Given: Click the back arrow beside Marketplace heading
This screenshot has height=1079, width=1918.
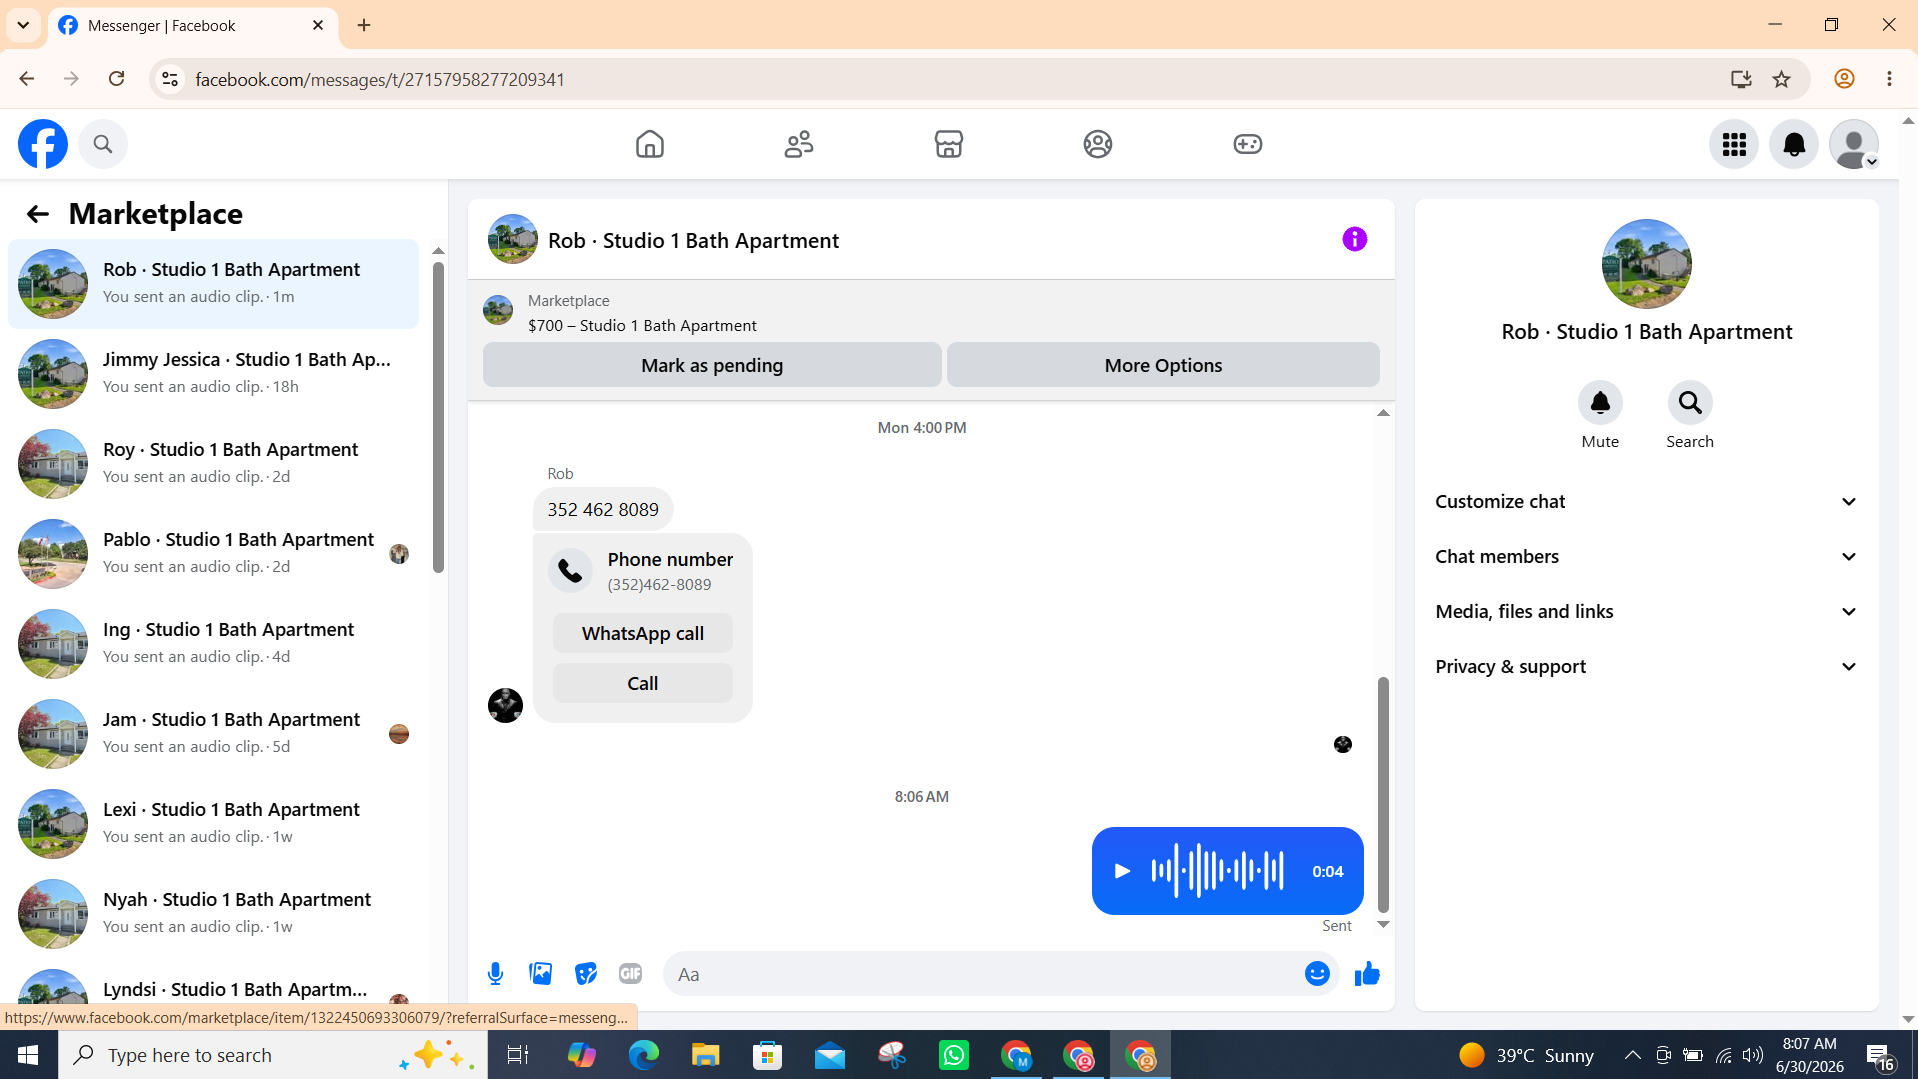Looking at the screenshot, I should point(38,214).
